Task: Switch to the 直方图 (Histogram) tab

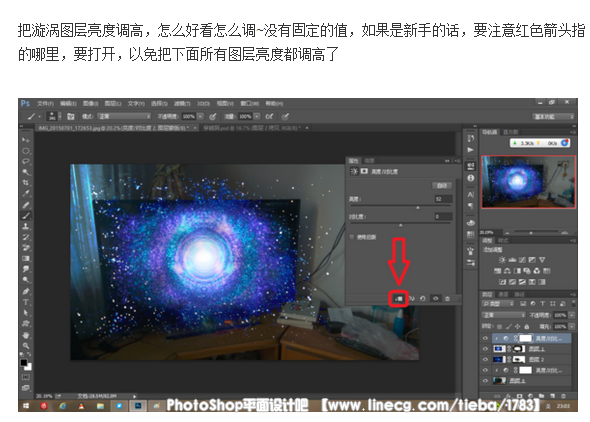Action: coord(511,132)
